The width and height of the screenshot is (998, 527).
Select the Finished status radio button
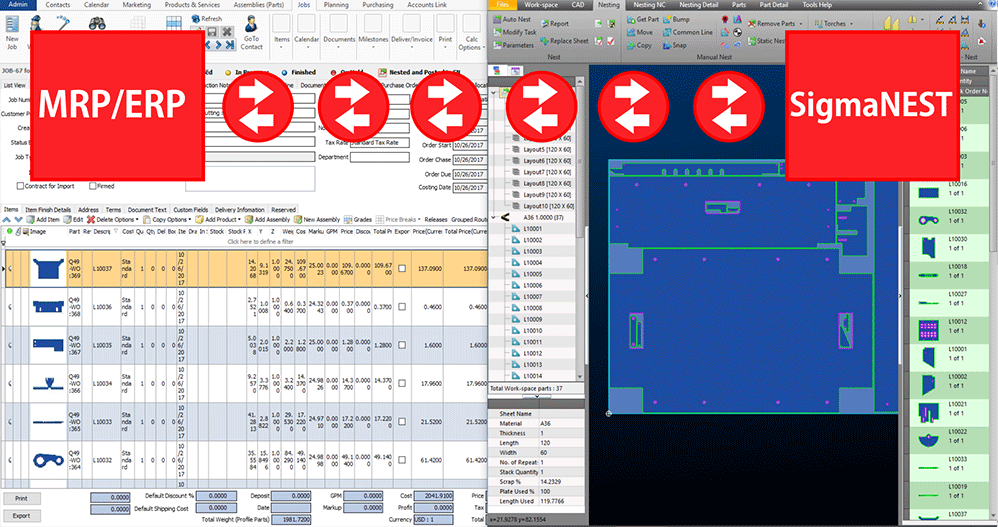click(285, 73)
